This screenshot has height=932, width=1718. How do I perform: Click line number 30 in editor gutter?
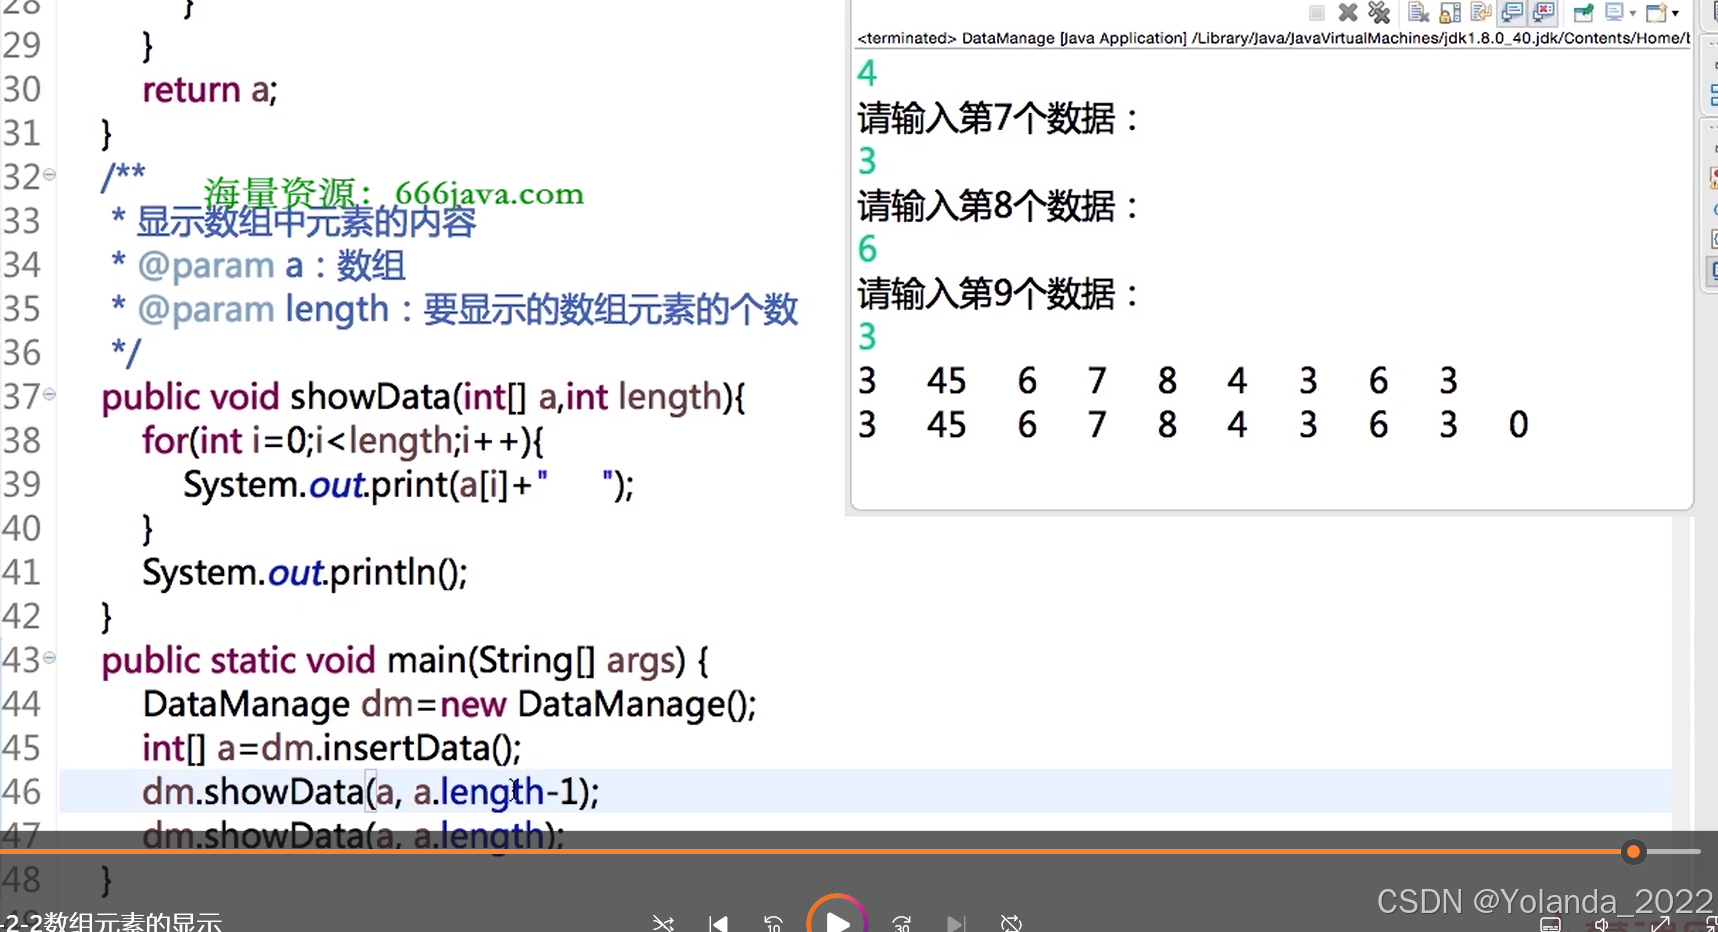pos(21,90)
